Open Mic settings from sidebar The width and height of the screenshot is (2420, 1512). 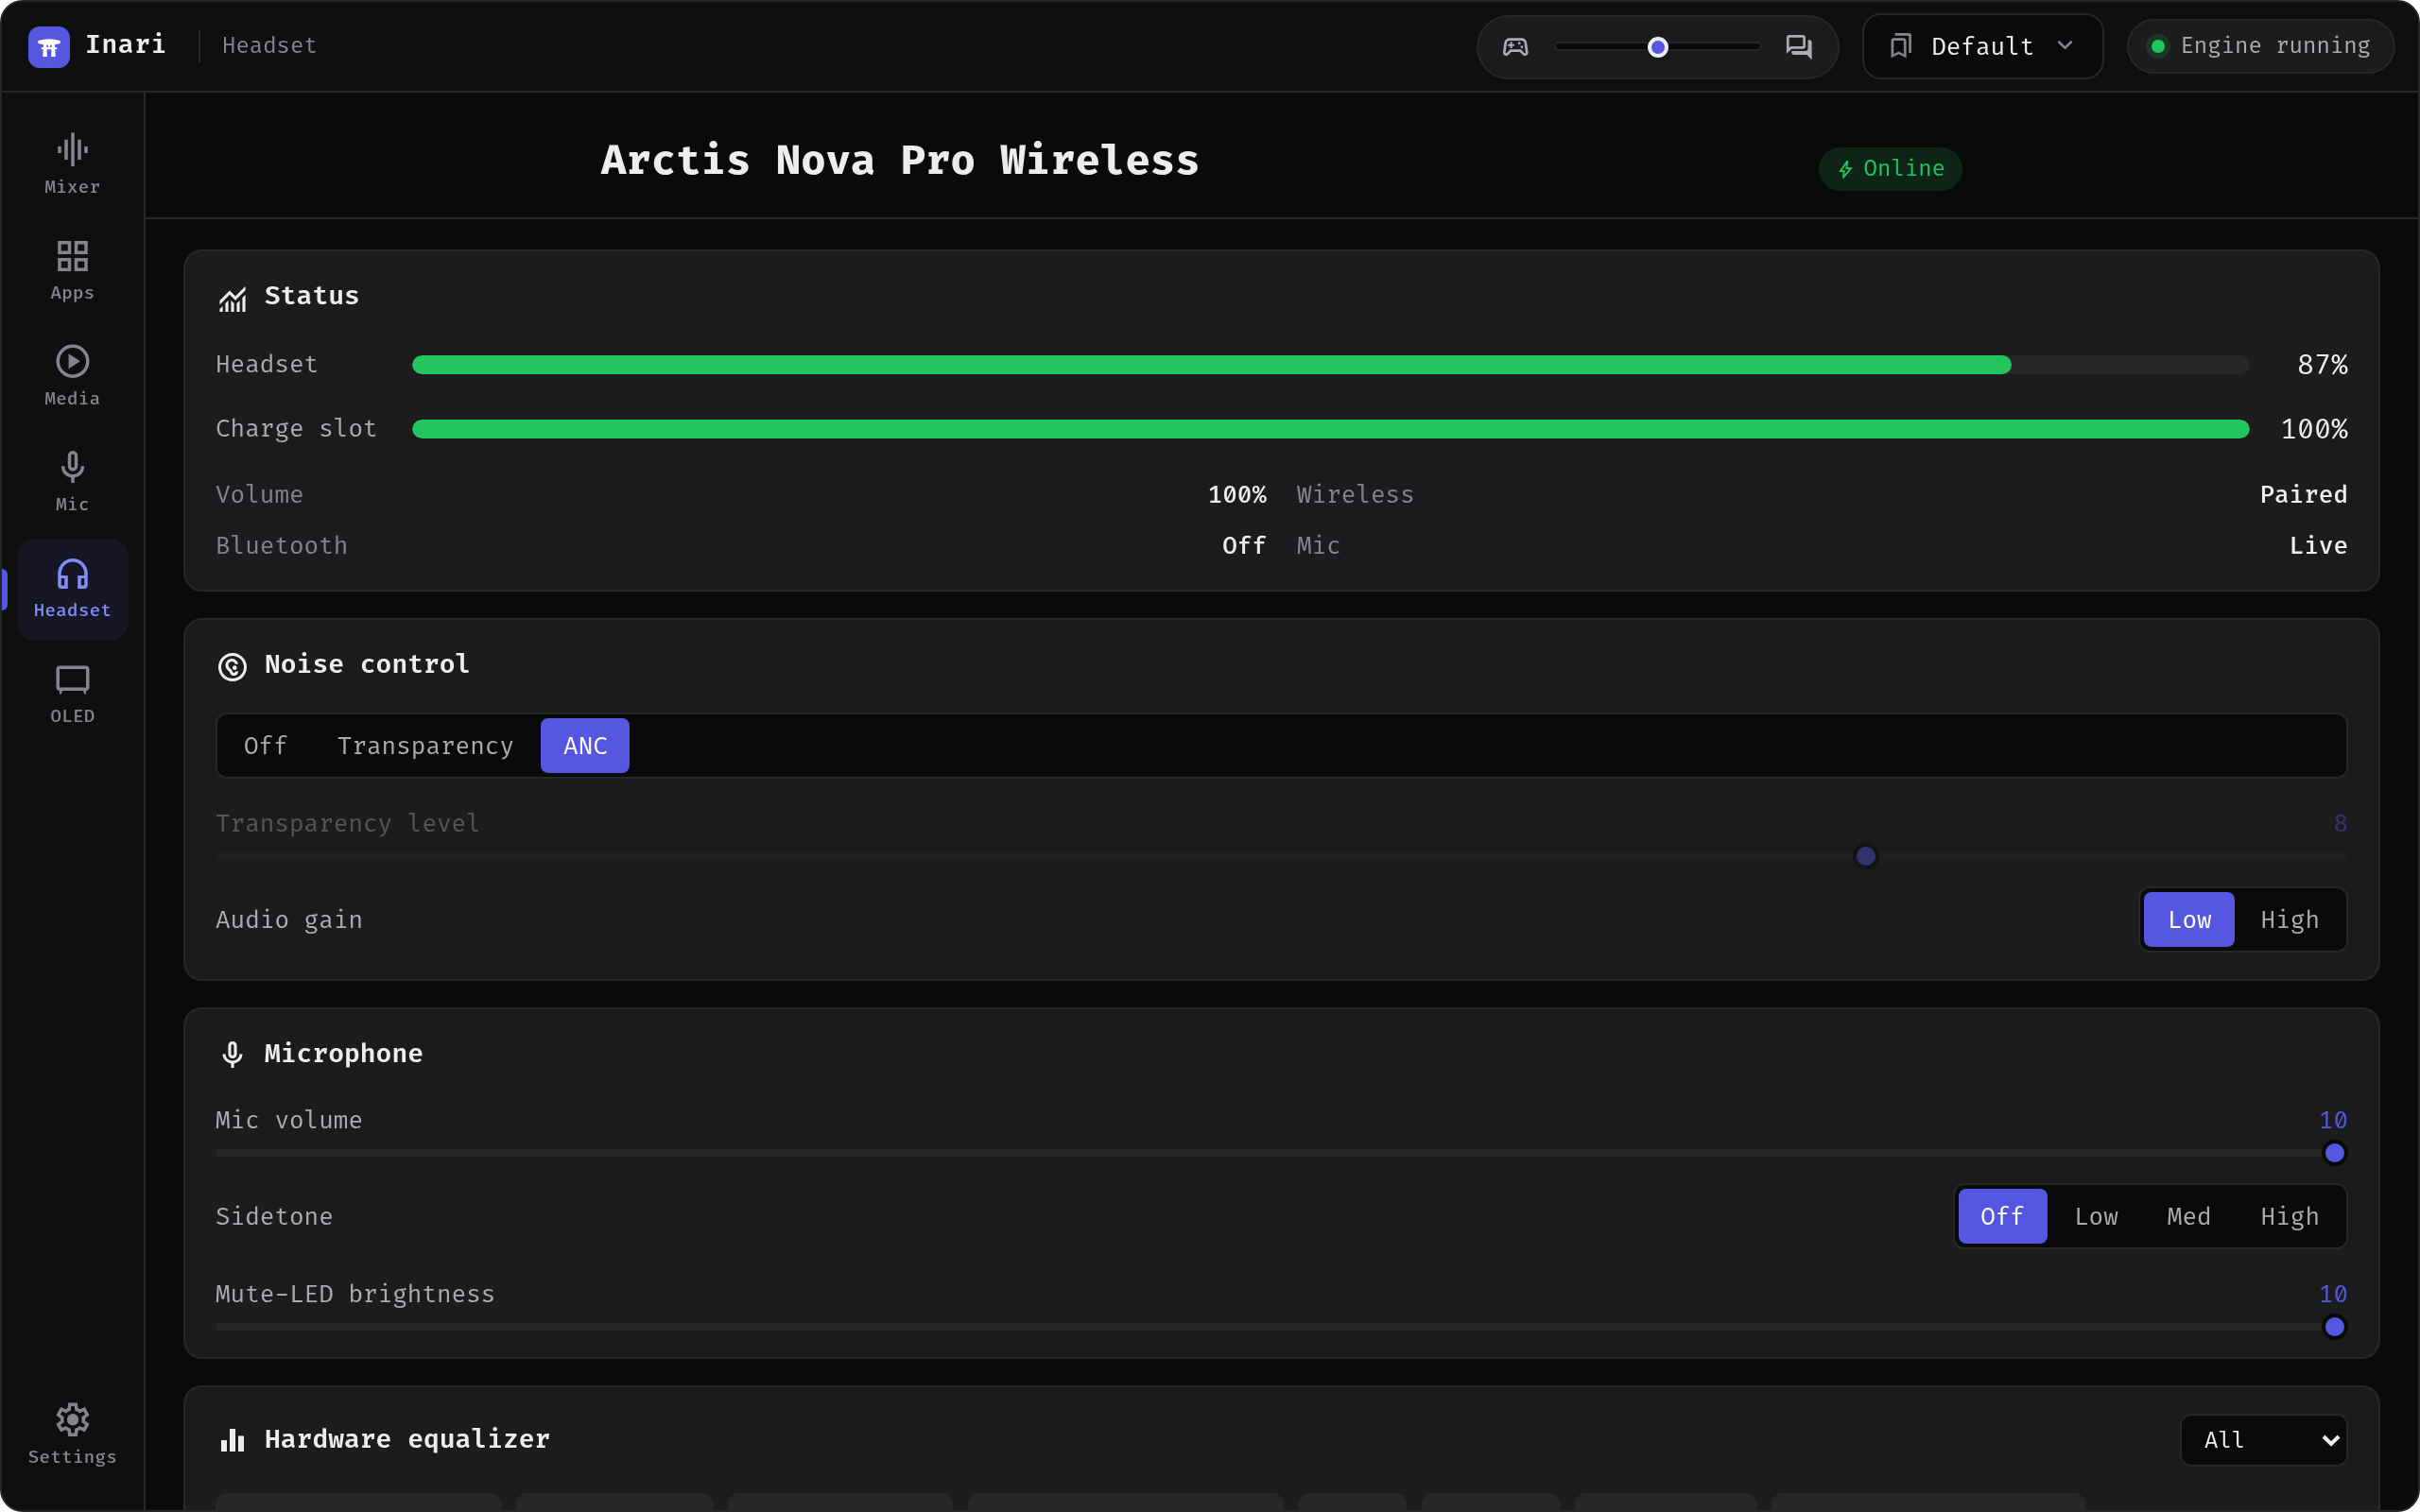[72, 483]
